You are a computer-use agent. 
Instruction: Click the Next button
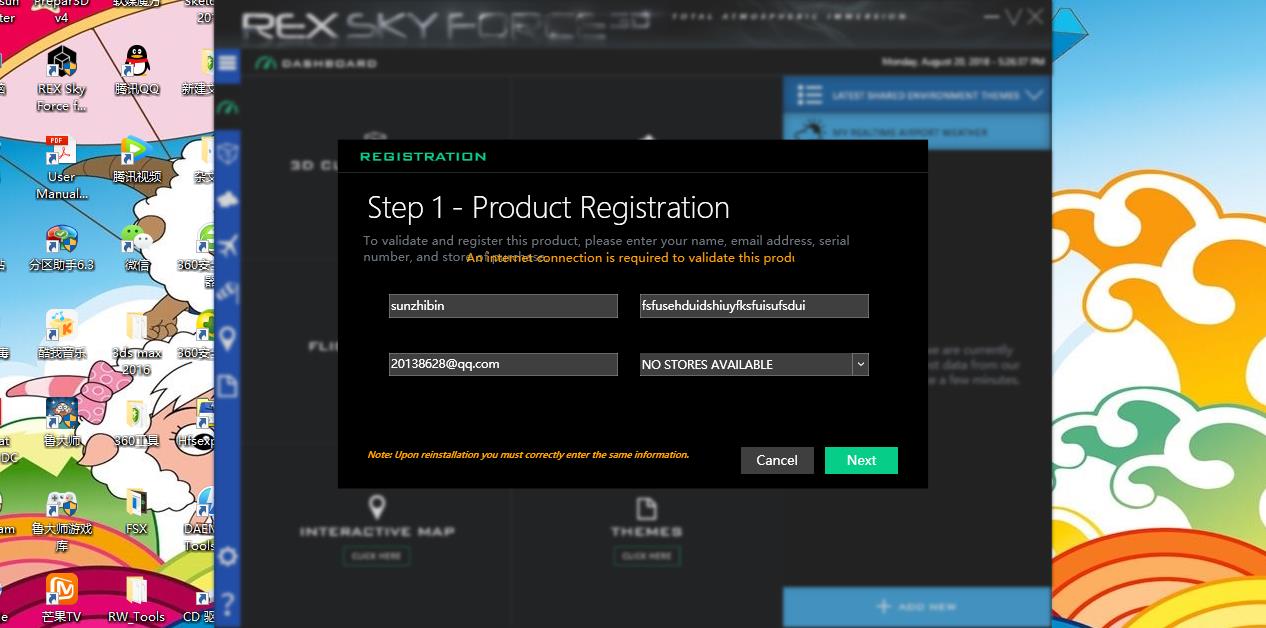point(861,460)
